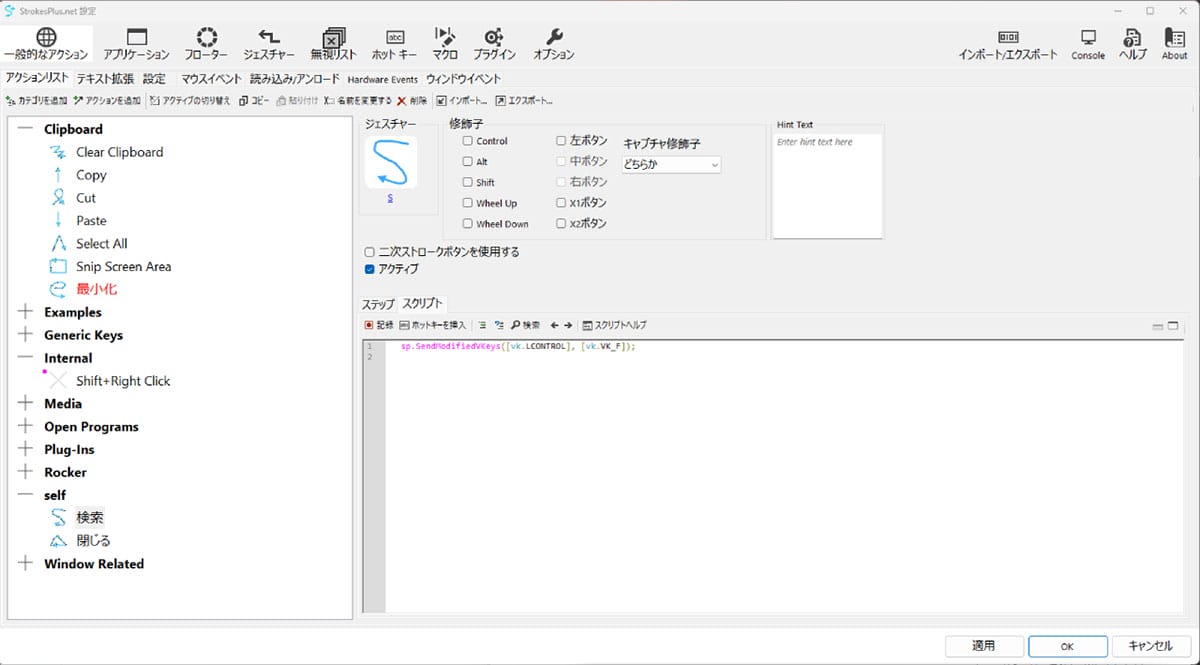Collapse the Clipboard category
The height and width of the screenshot is (665, 1200).
pos(25,129)
